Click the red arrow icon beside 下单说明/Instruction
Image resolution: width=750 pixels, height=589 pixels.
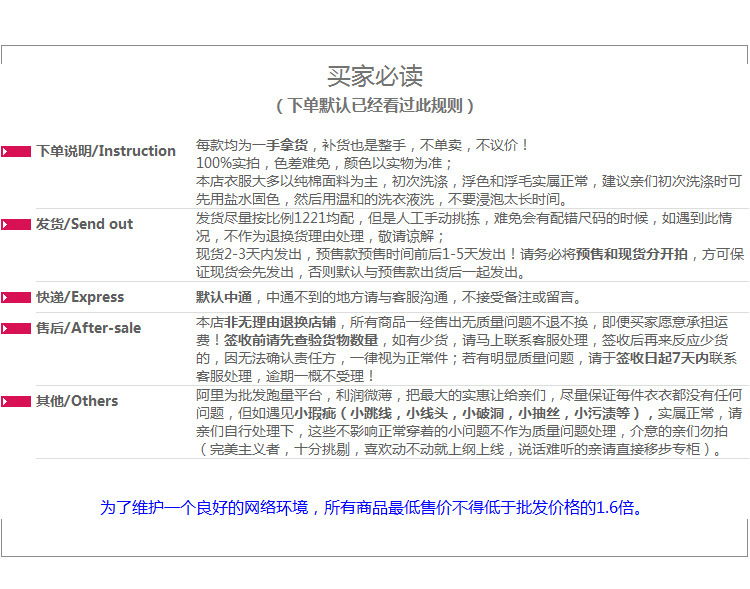(16, 152)
